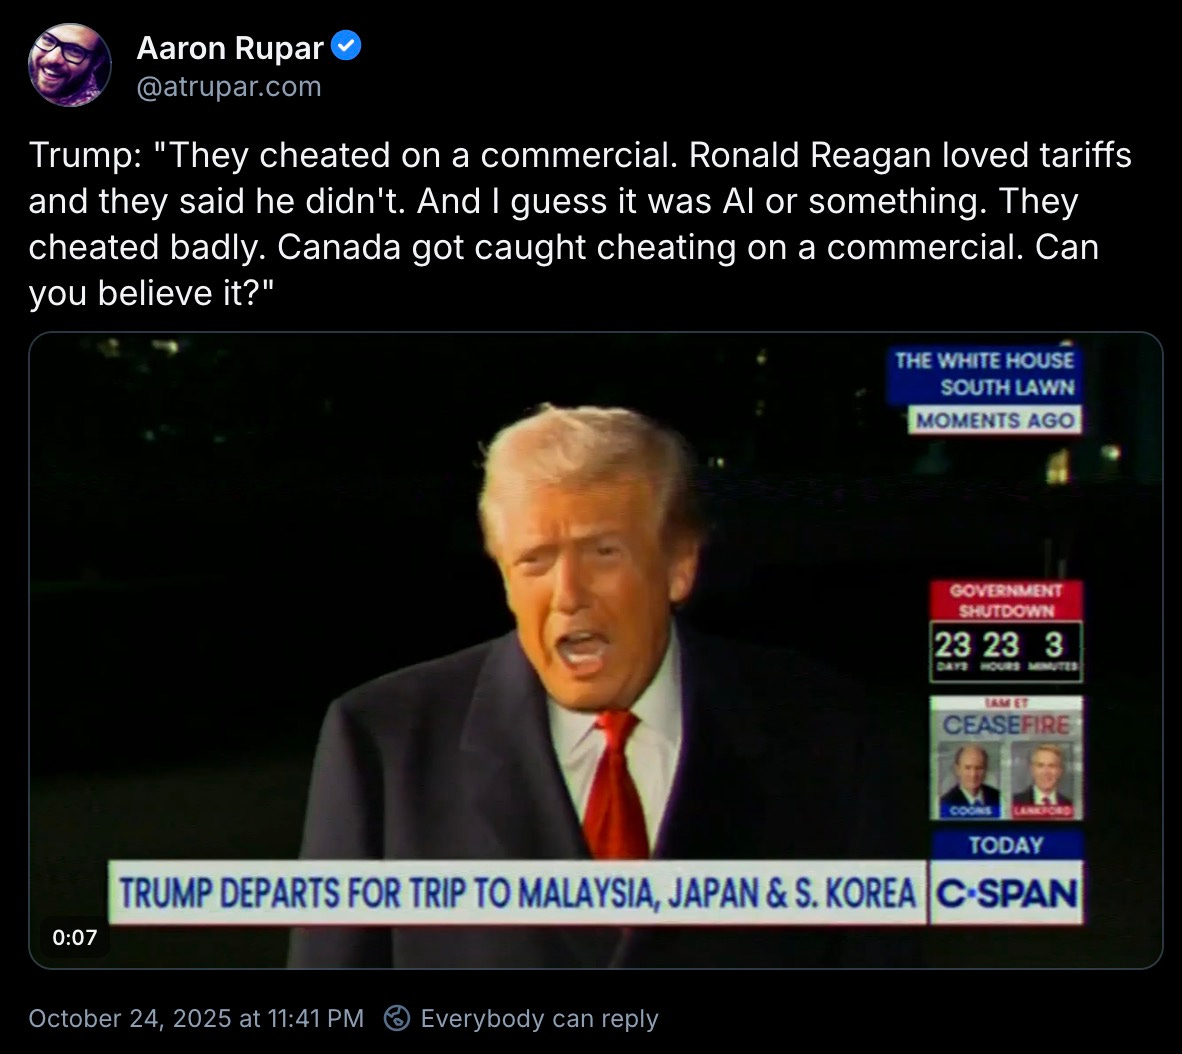The width and height of the screenshot is (1182, 1054).
Task: Click the Trump departs for trip chyron
Action: click(x=517, y=893)
